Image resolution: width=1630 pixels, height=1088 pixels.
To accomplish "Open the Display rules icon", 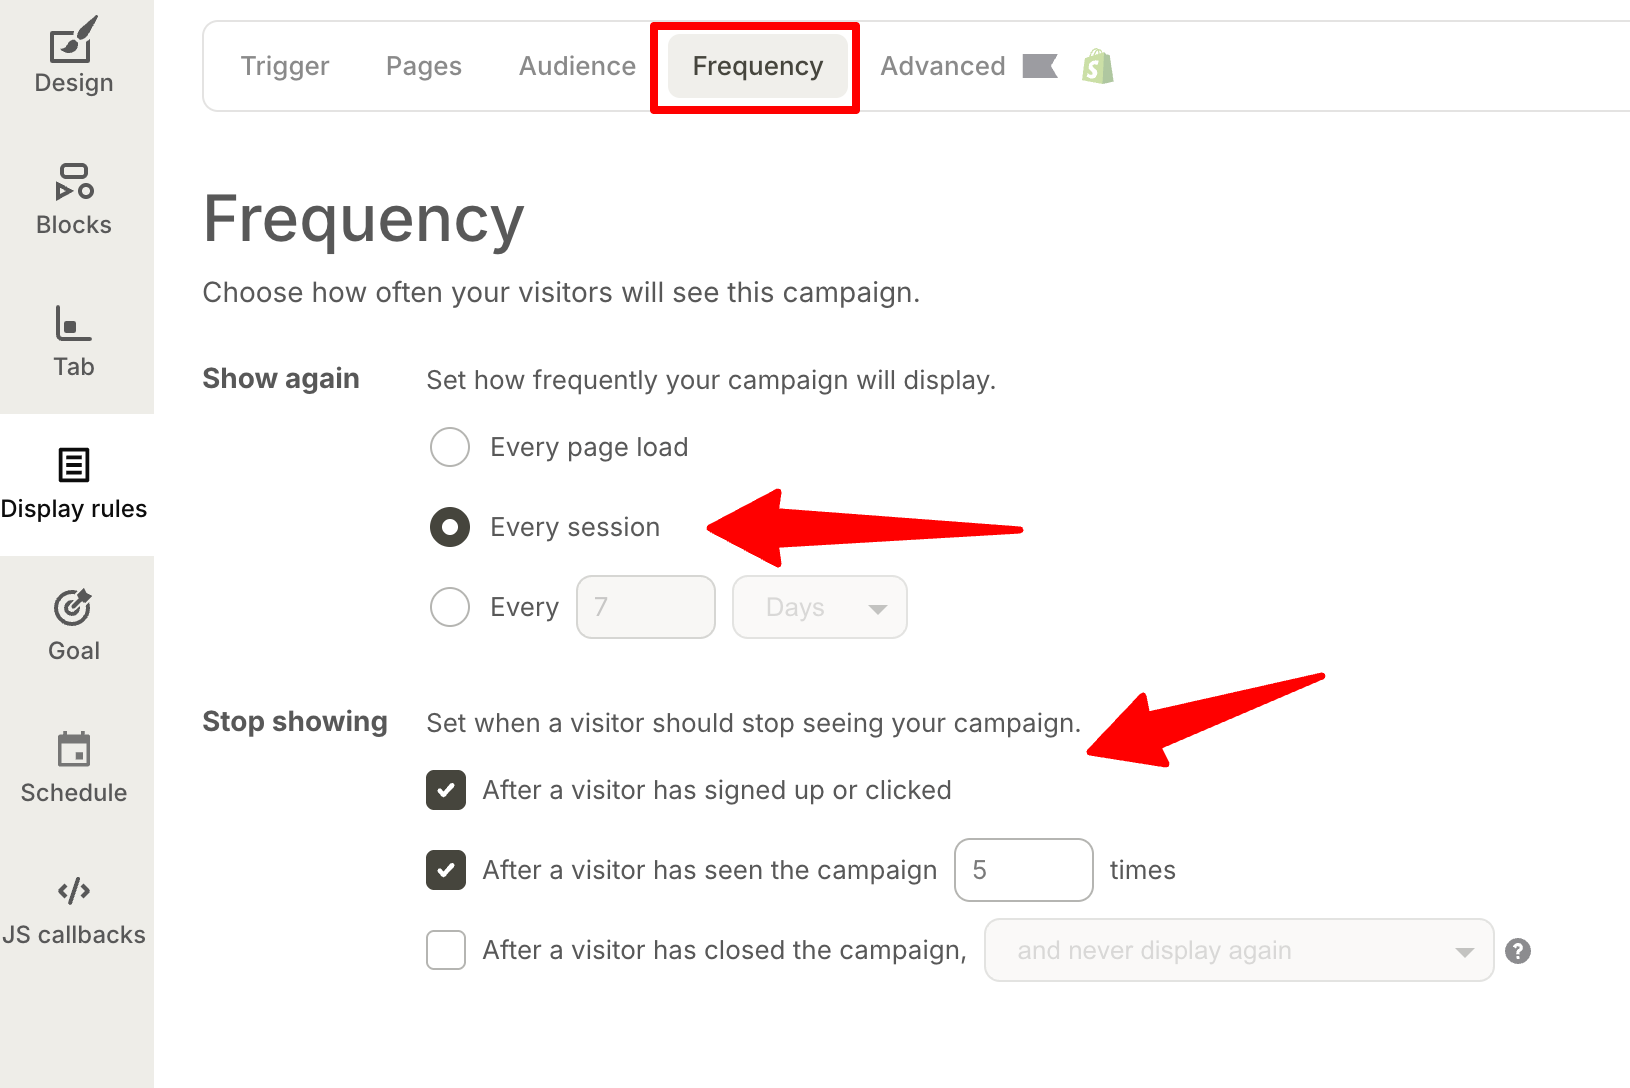I will click(x=73, y=465).
